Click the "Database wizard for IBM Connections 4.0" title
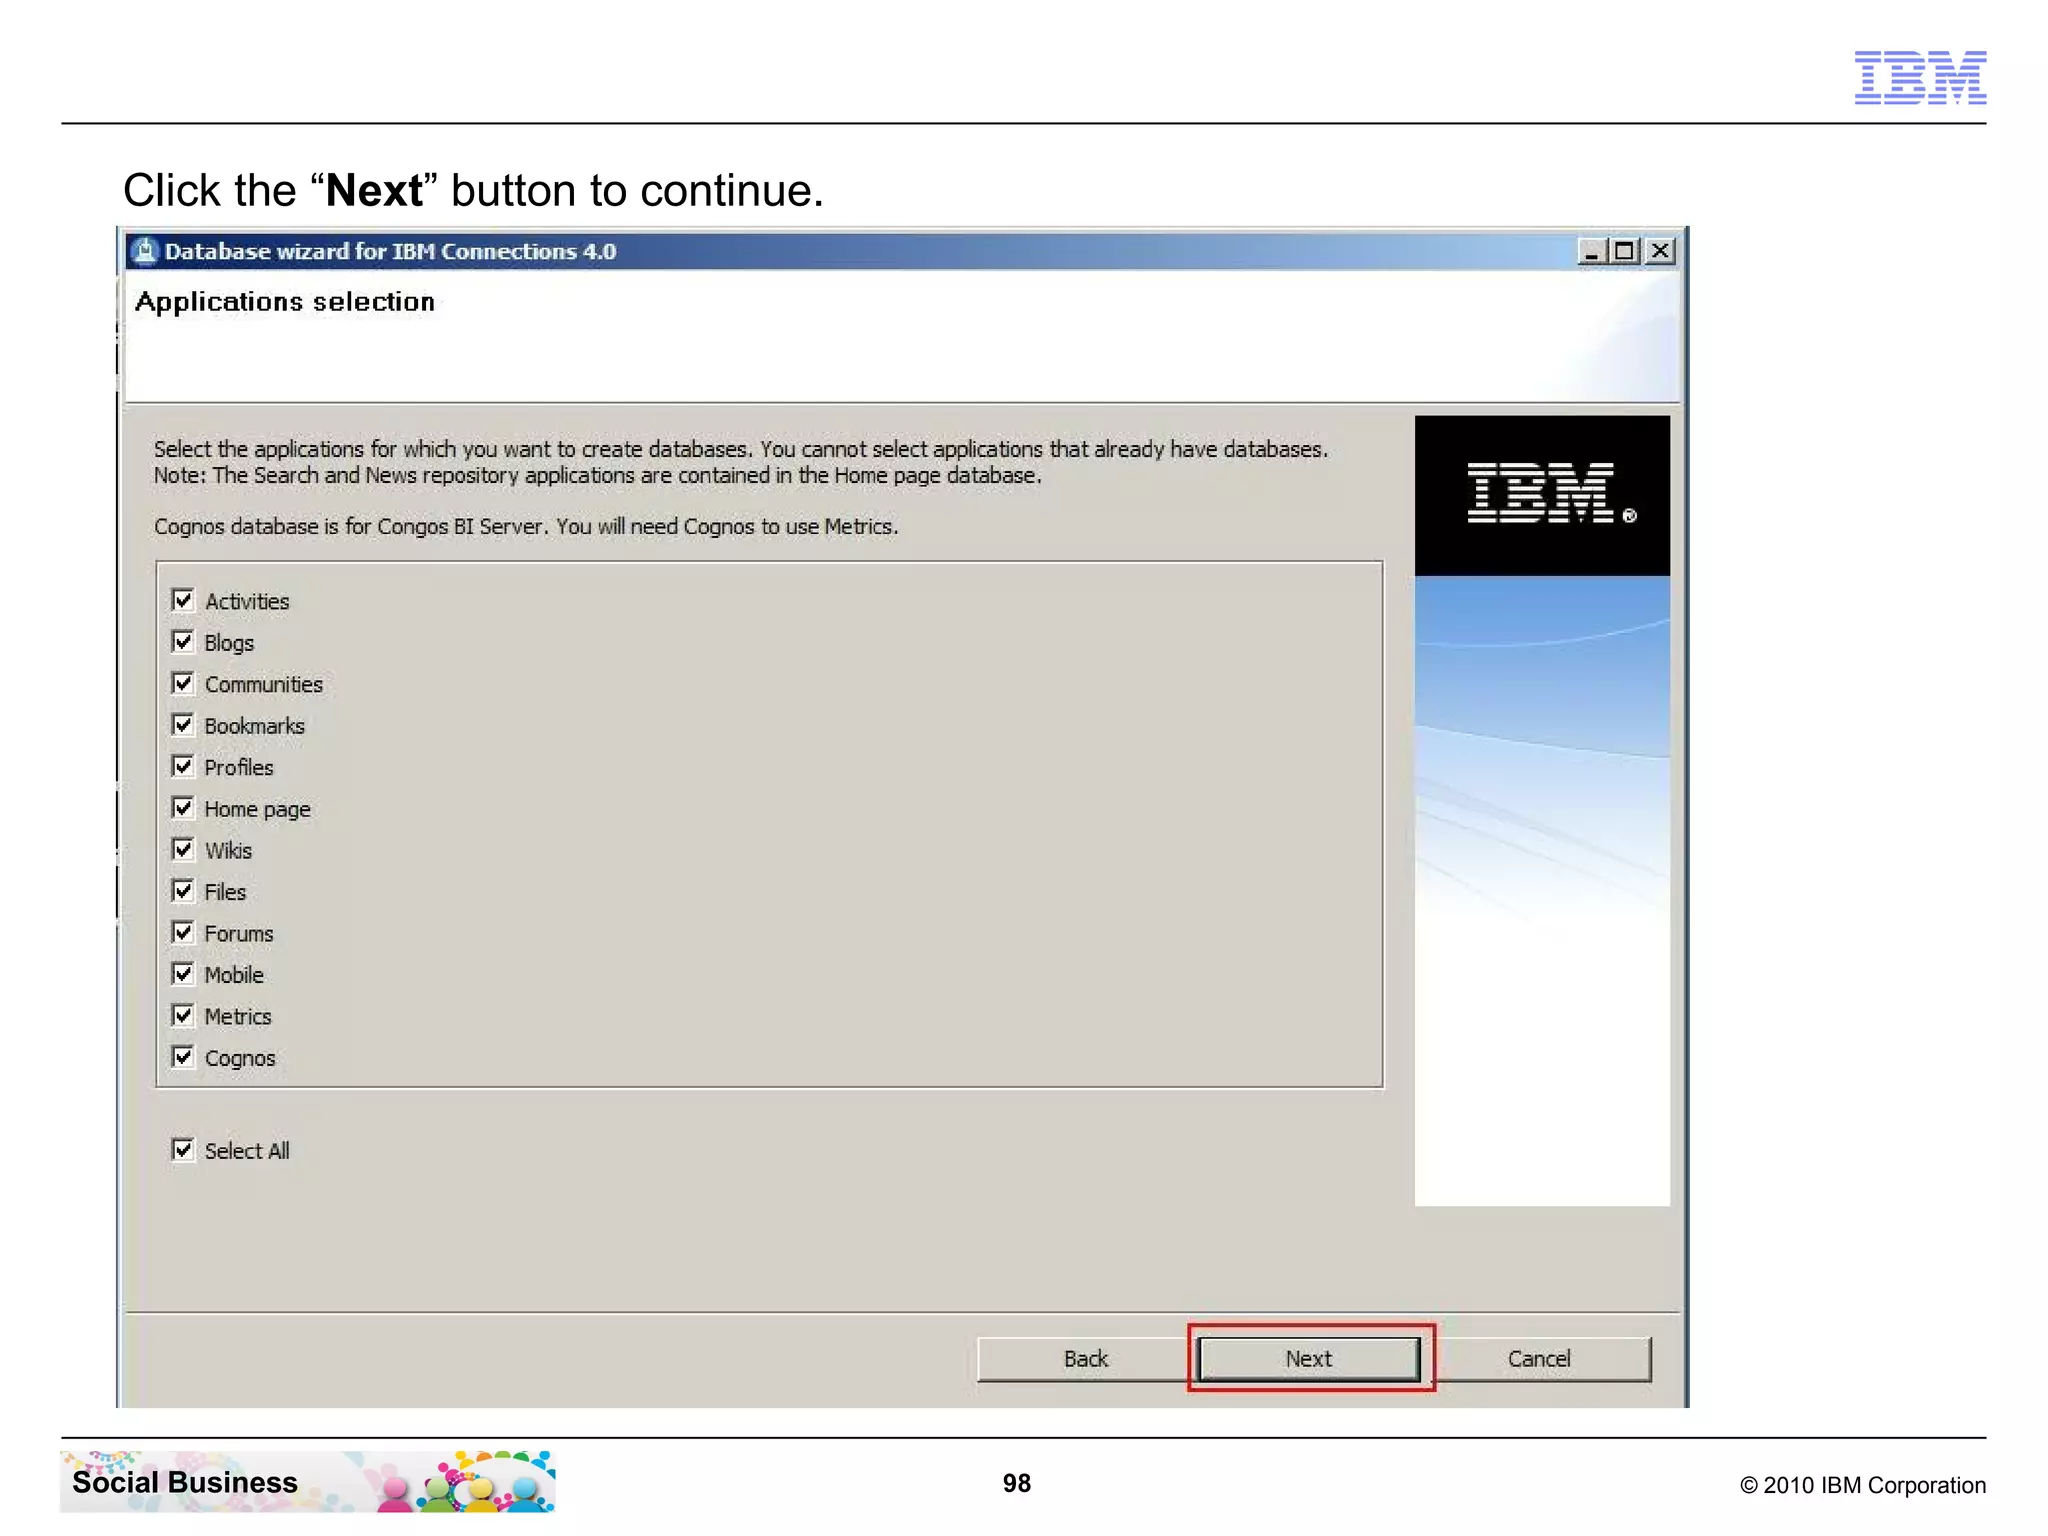2048x1536 pixels. point(390,251)
